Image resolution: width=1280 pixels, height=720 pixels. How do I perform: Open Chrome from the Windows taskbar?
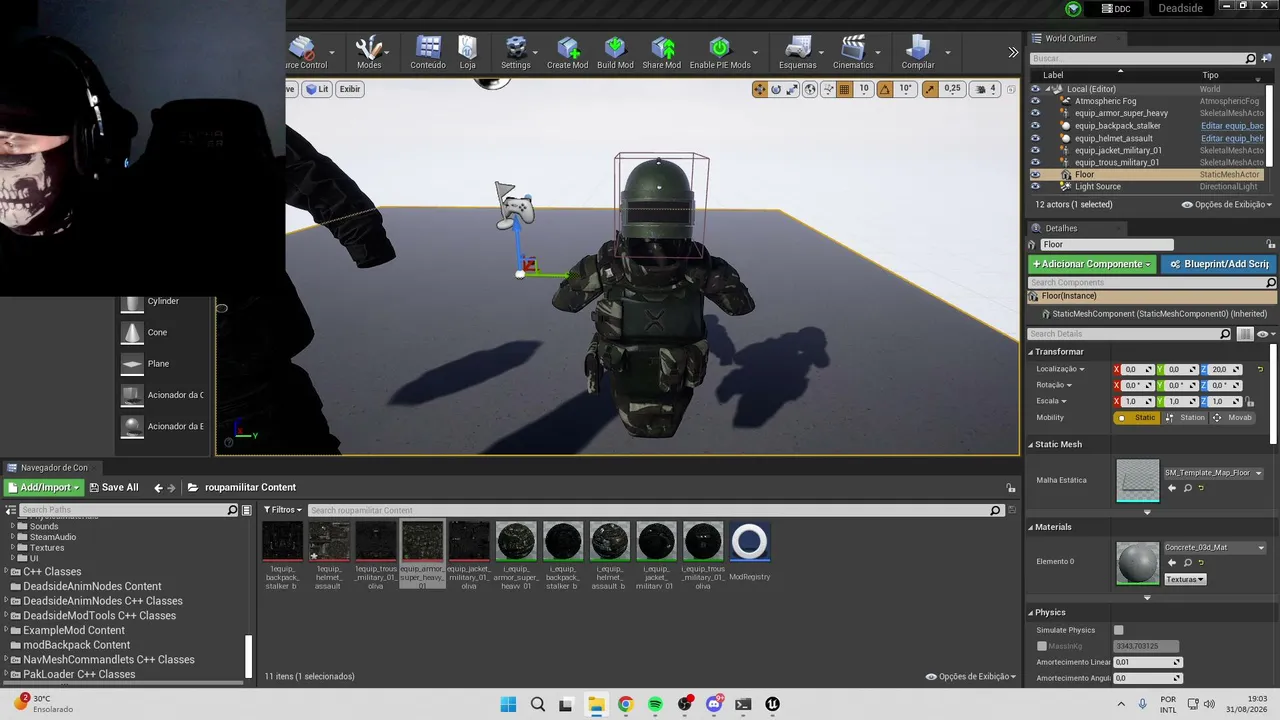(625, 704)
